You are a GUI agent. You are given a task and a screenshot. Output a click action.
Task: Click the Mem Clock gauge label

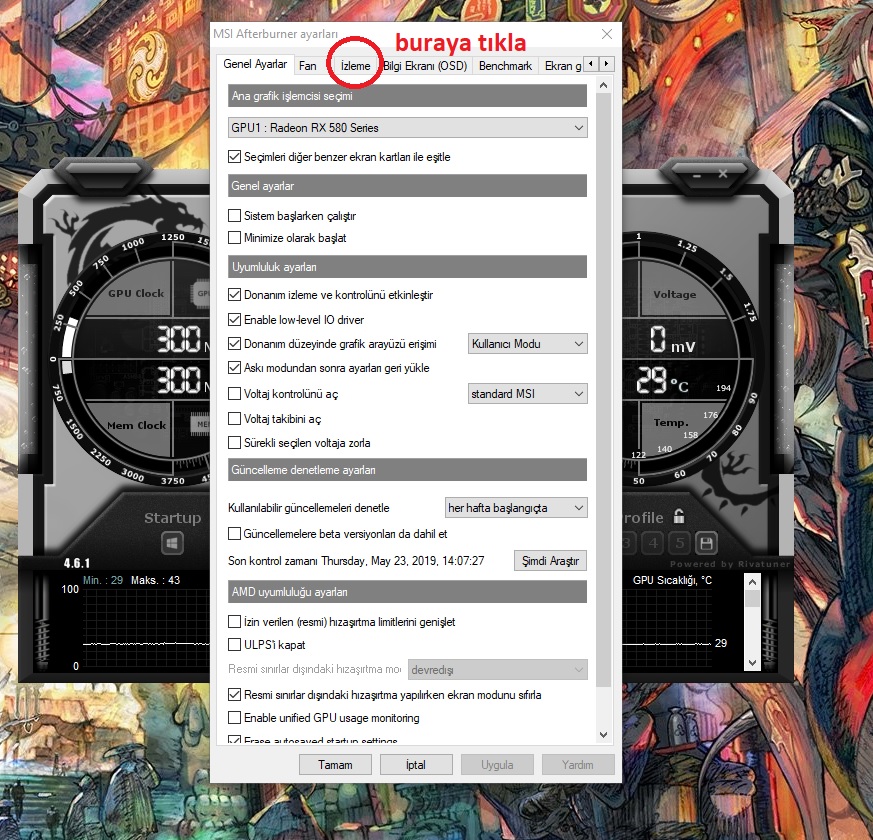pos(136,425)
